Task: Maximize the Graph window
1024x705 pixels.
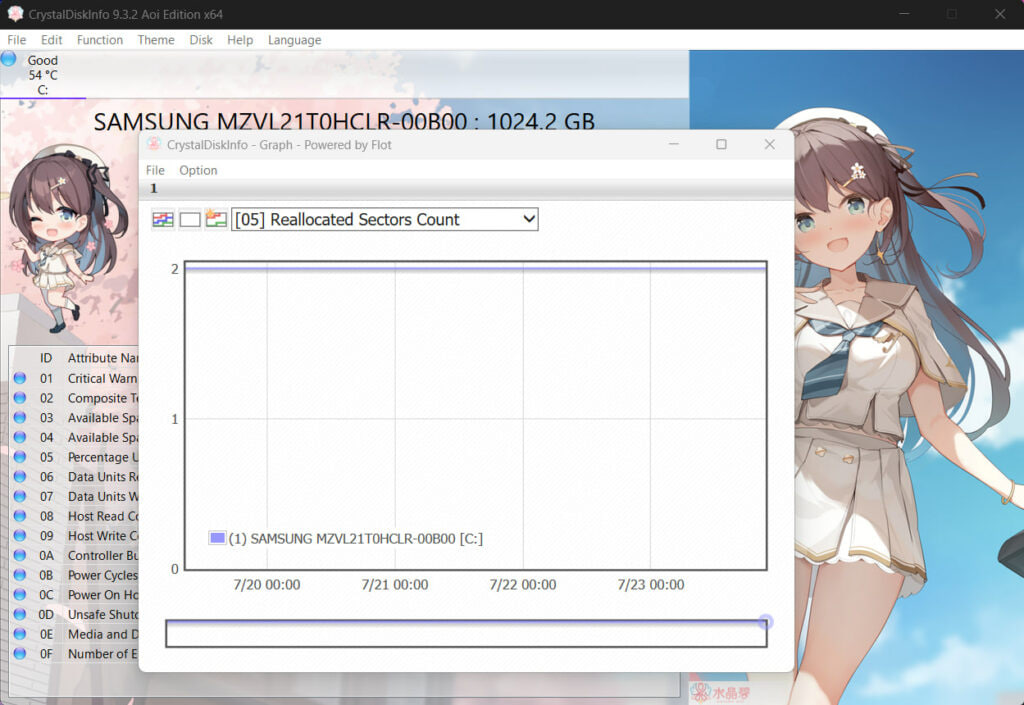Action: click(721, 144)
